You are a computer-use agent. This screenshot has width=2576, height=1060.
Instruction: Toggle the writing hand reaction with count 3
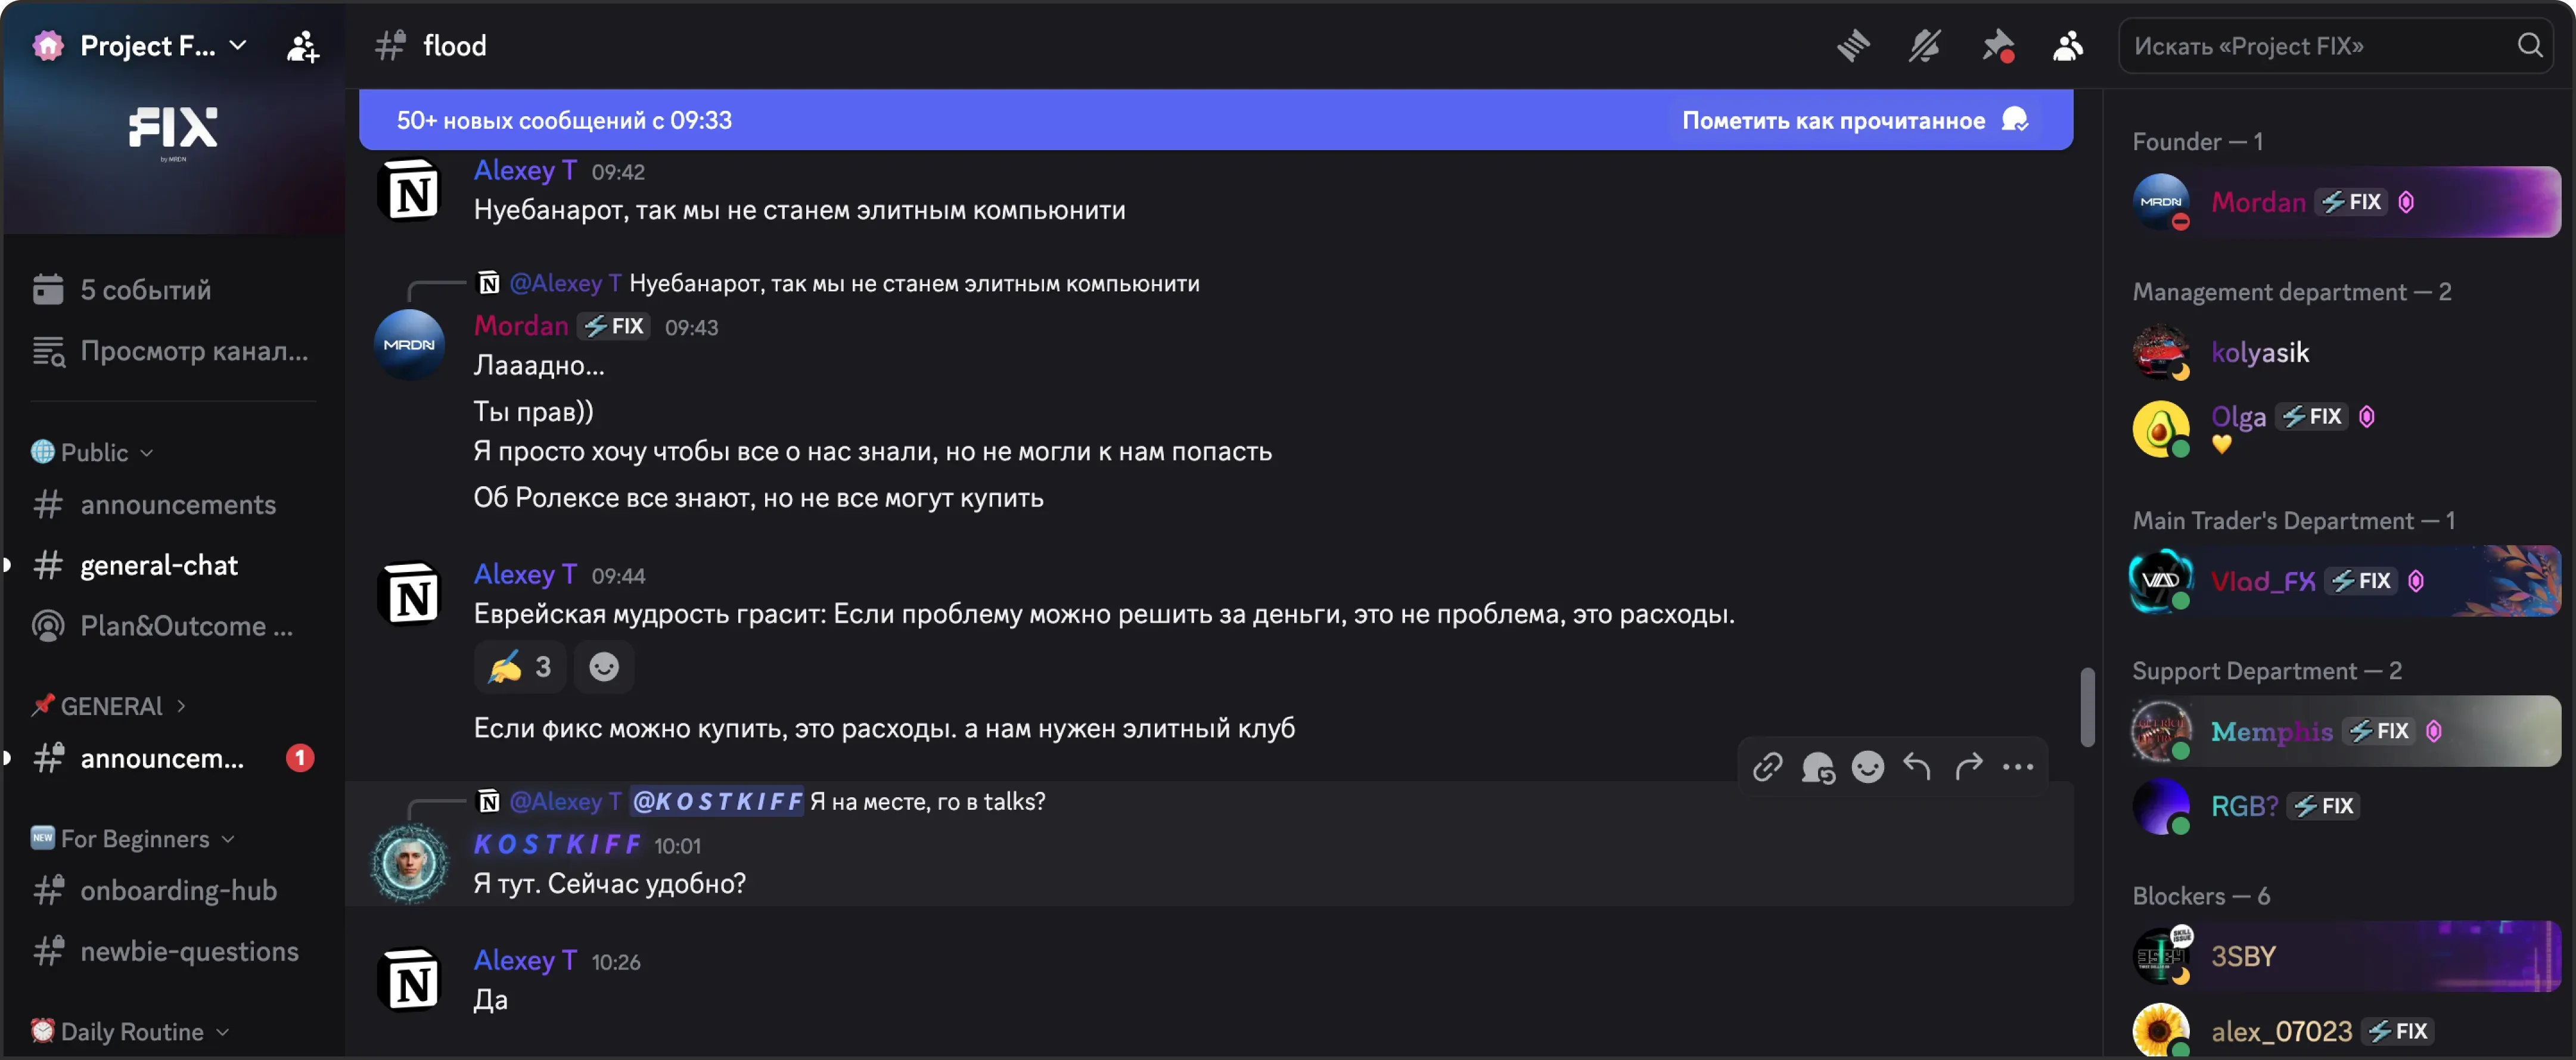point(520,667)
